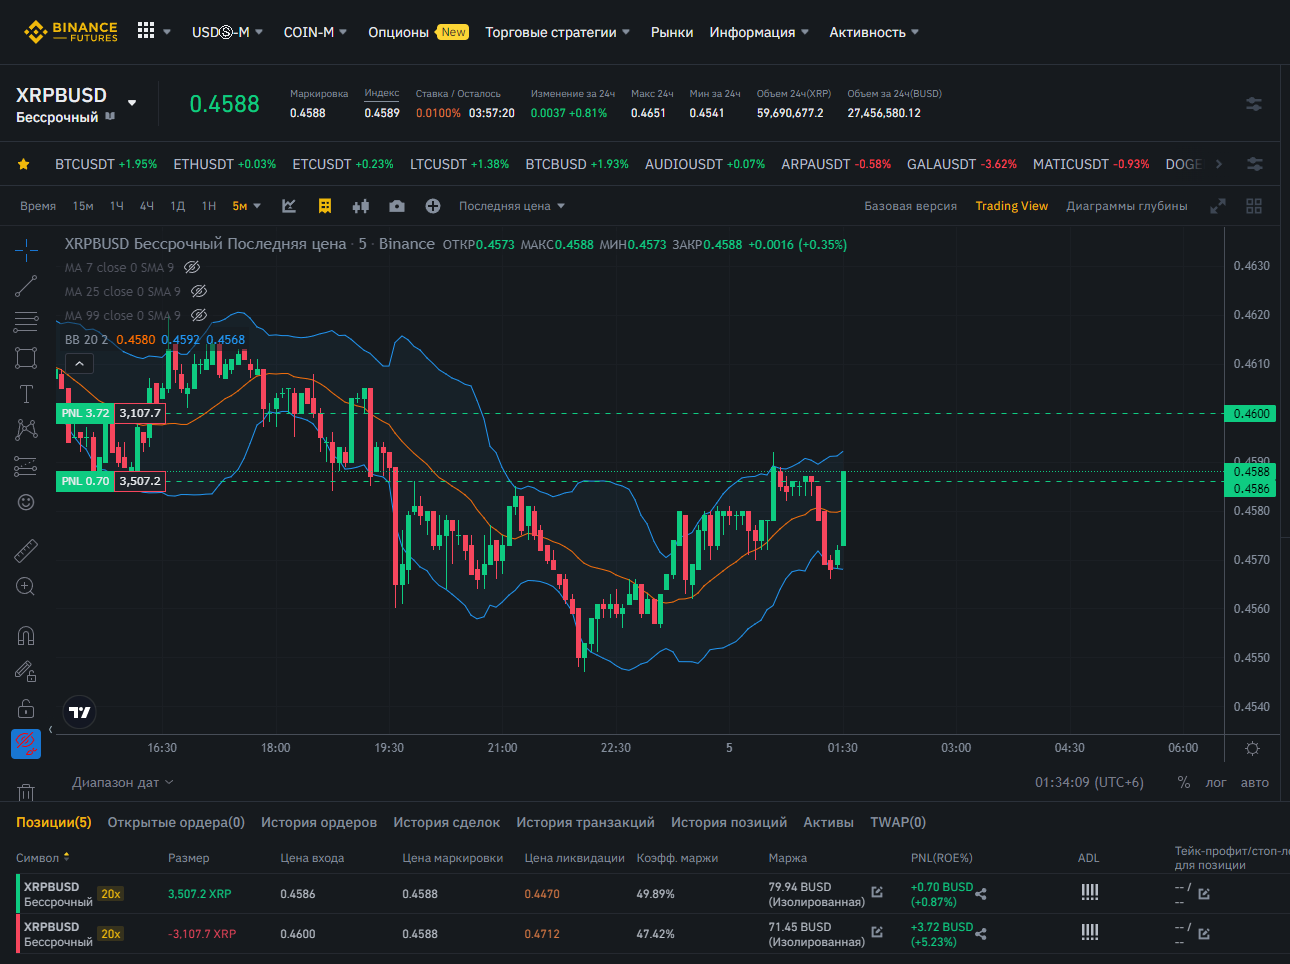
Task: Select the trend line drawing tool
Action: pyautogui.click(x=26, y=286)
